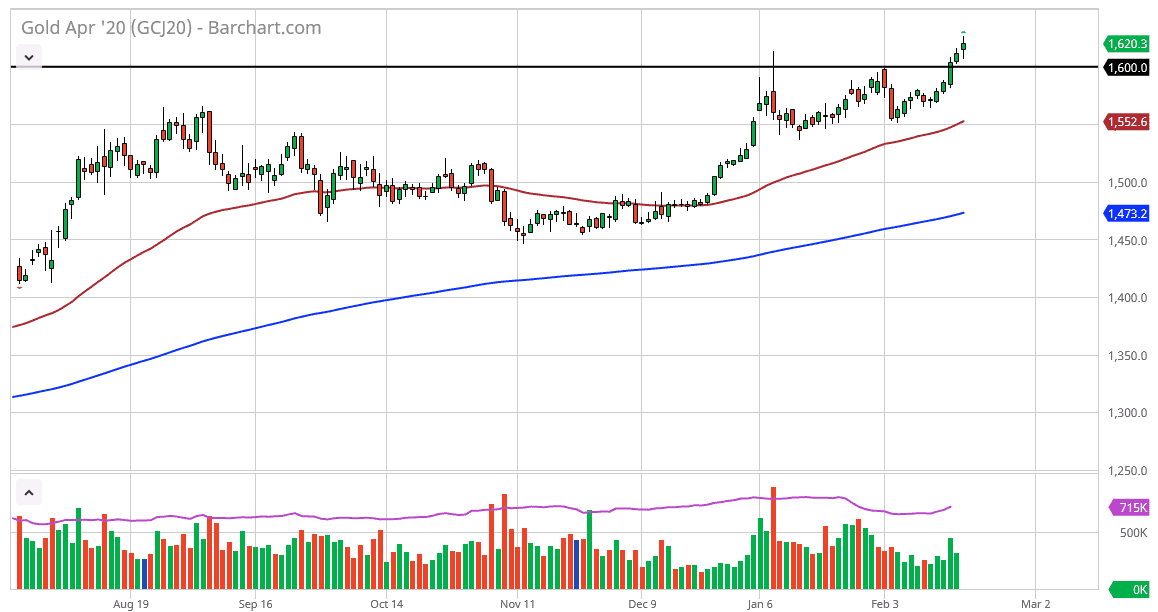Collapse the volume indicator panel chevron
This screenshot has height=612, width=1158.
point(29,491)
